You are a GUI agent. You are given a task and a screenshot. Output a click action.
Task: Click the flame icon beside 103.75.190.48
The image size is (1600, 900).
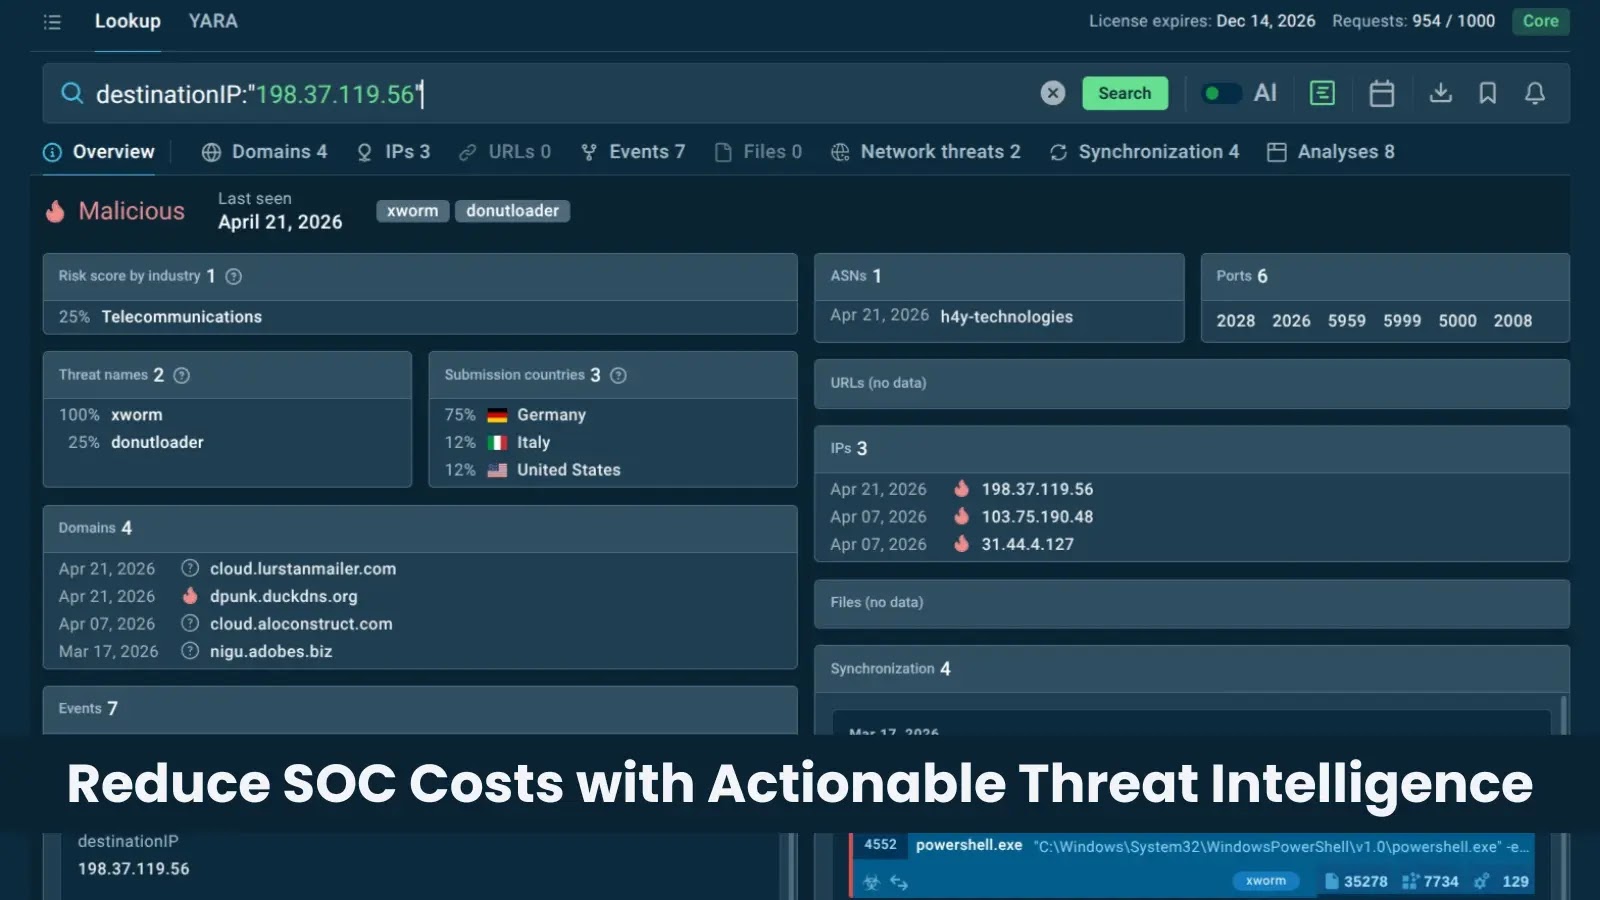pyautogui.click(x=961, y=516)
